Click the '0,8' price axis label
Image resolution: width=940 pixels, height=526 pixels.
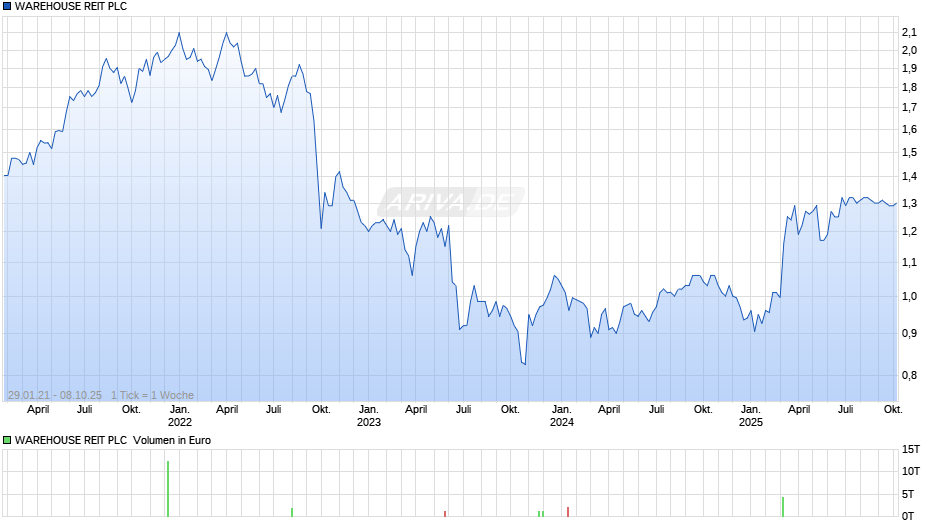click(909, 375)
